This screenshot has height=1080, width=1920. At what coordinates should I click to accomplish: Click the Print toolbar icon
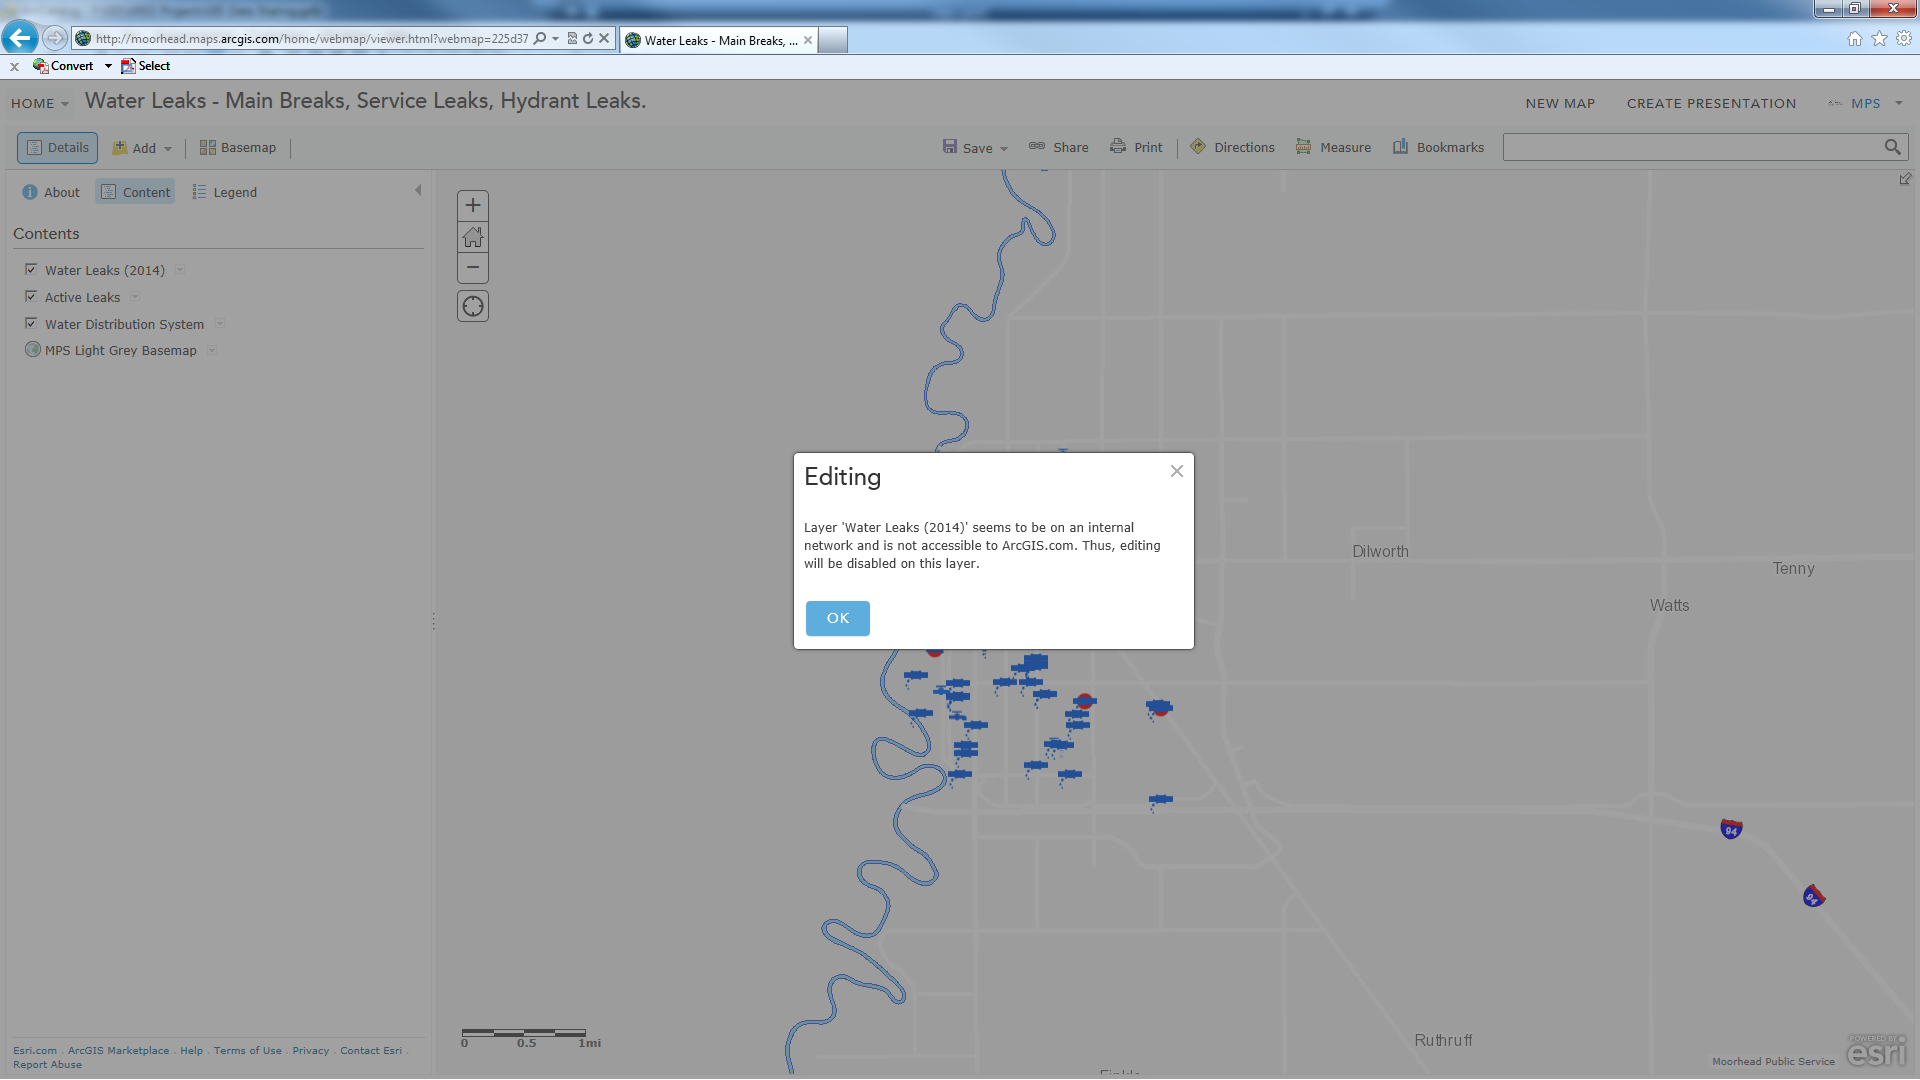coord(1136,147)
